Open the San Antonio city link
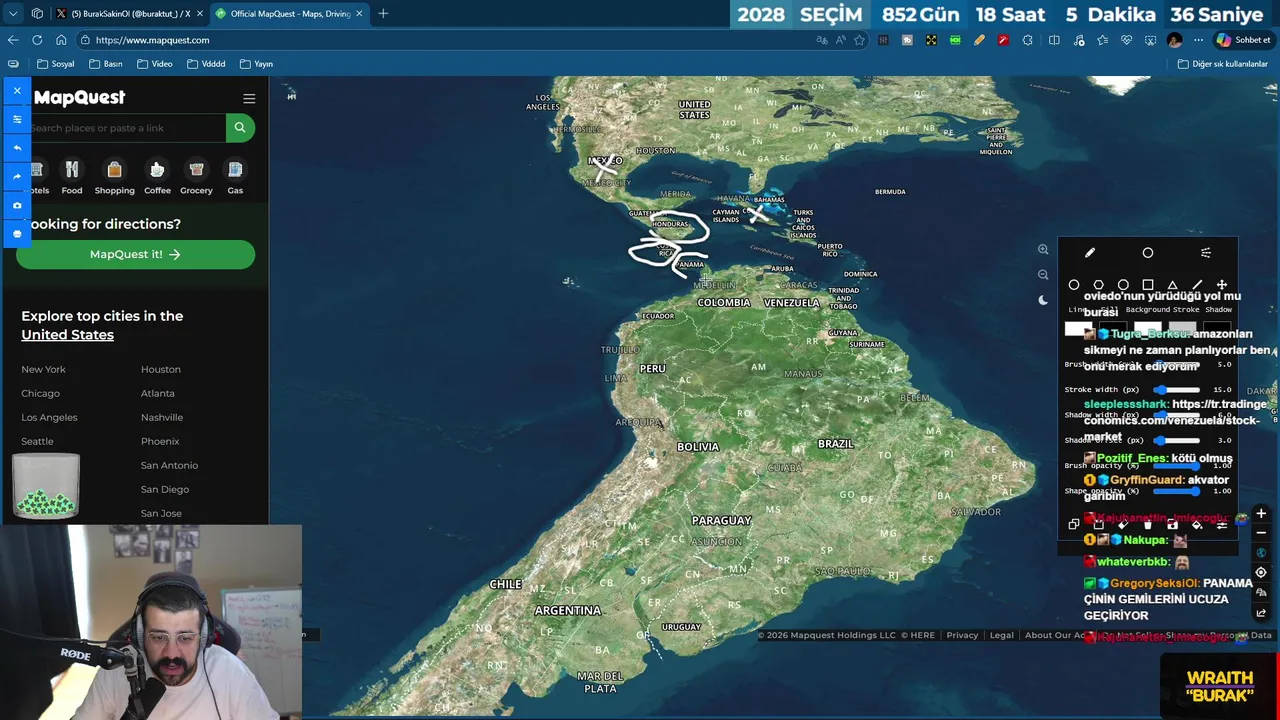The height and width of the screenshot is (720, 1280). (169, 465)
